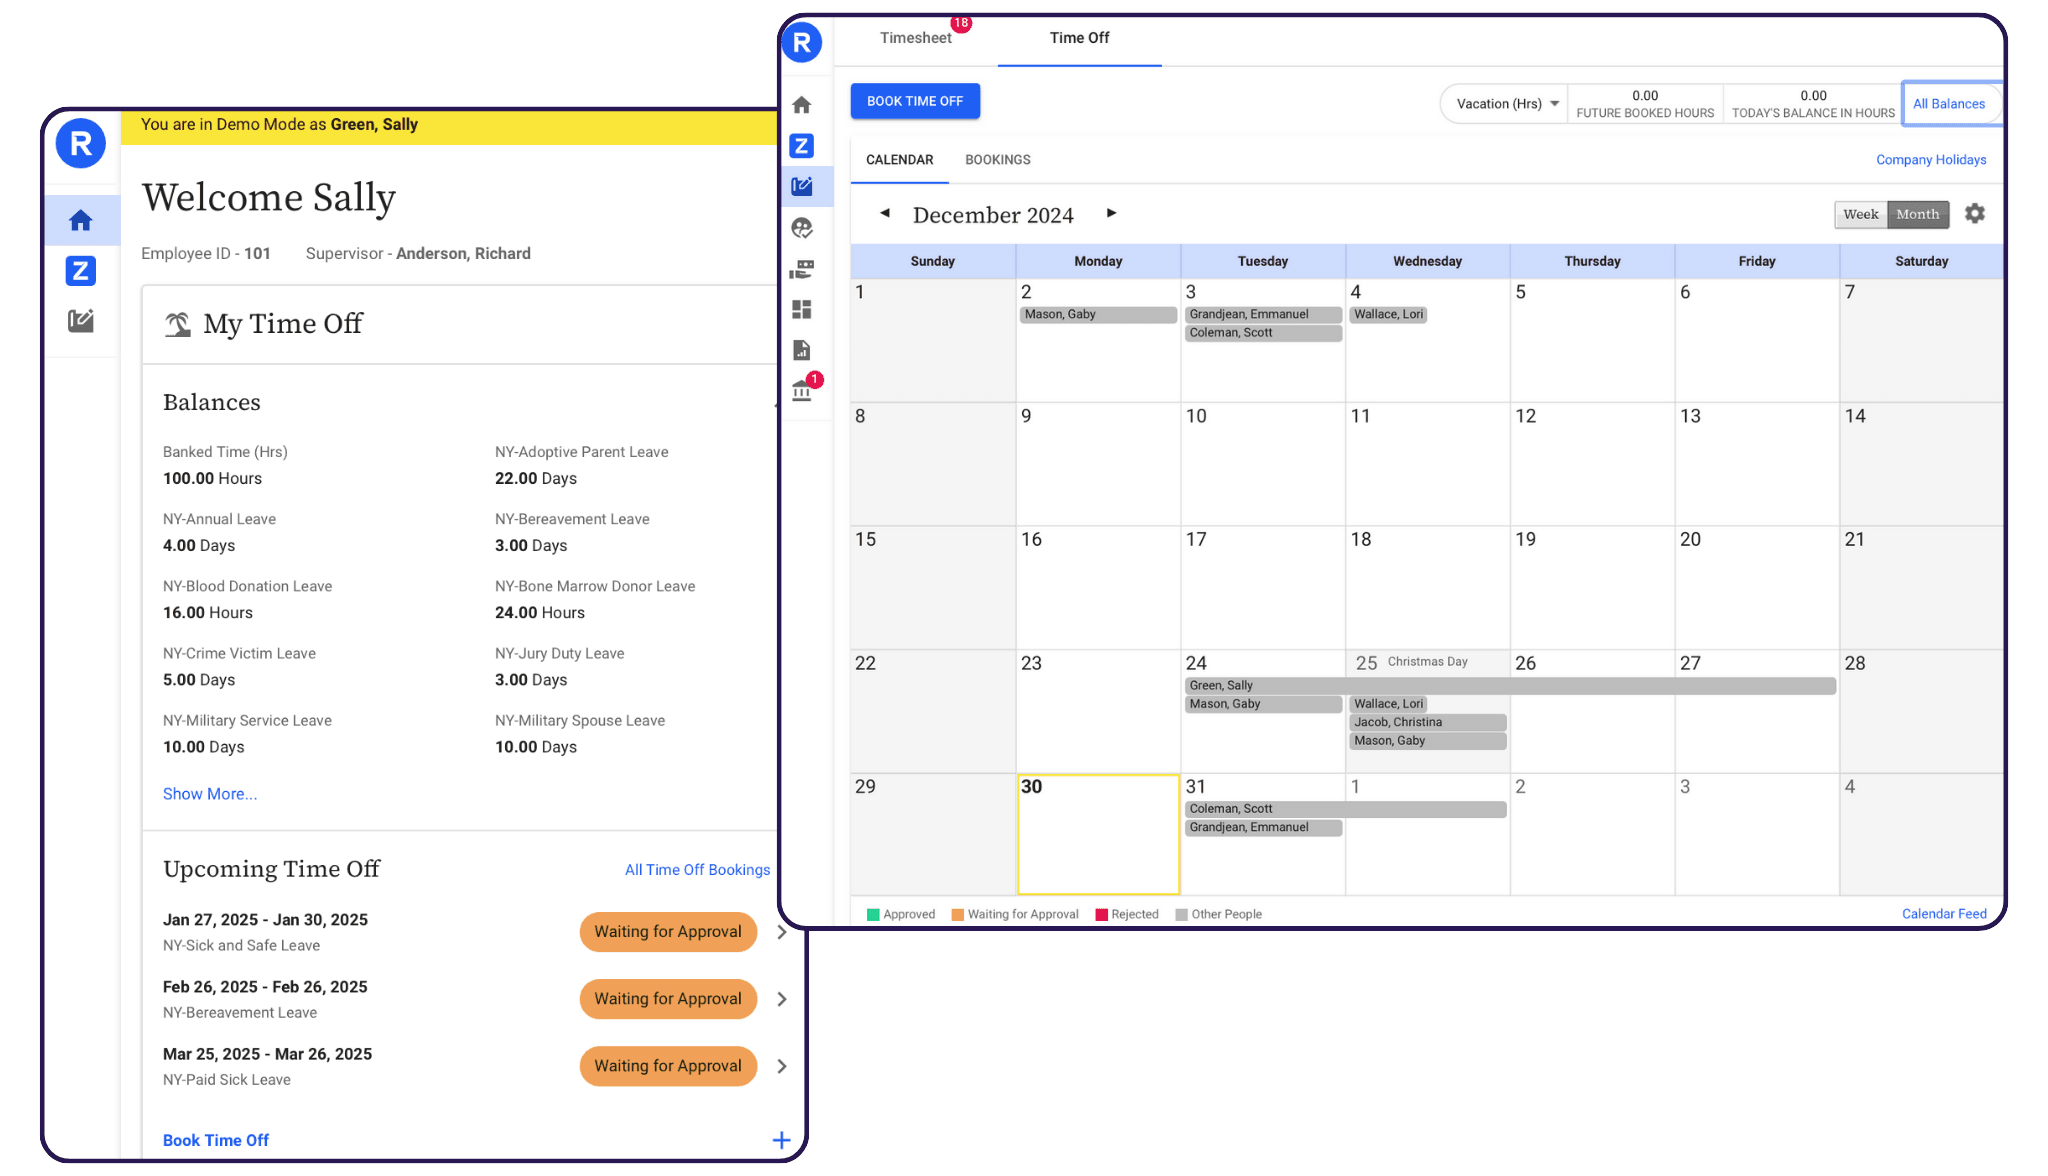This screenshot has width=2048, height=1176.
Task: Open the dashboard tiles icon in the calendar sidebar
Action: (x=802, y=310)
